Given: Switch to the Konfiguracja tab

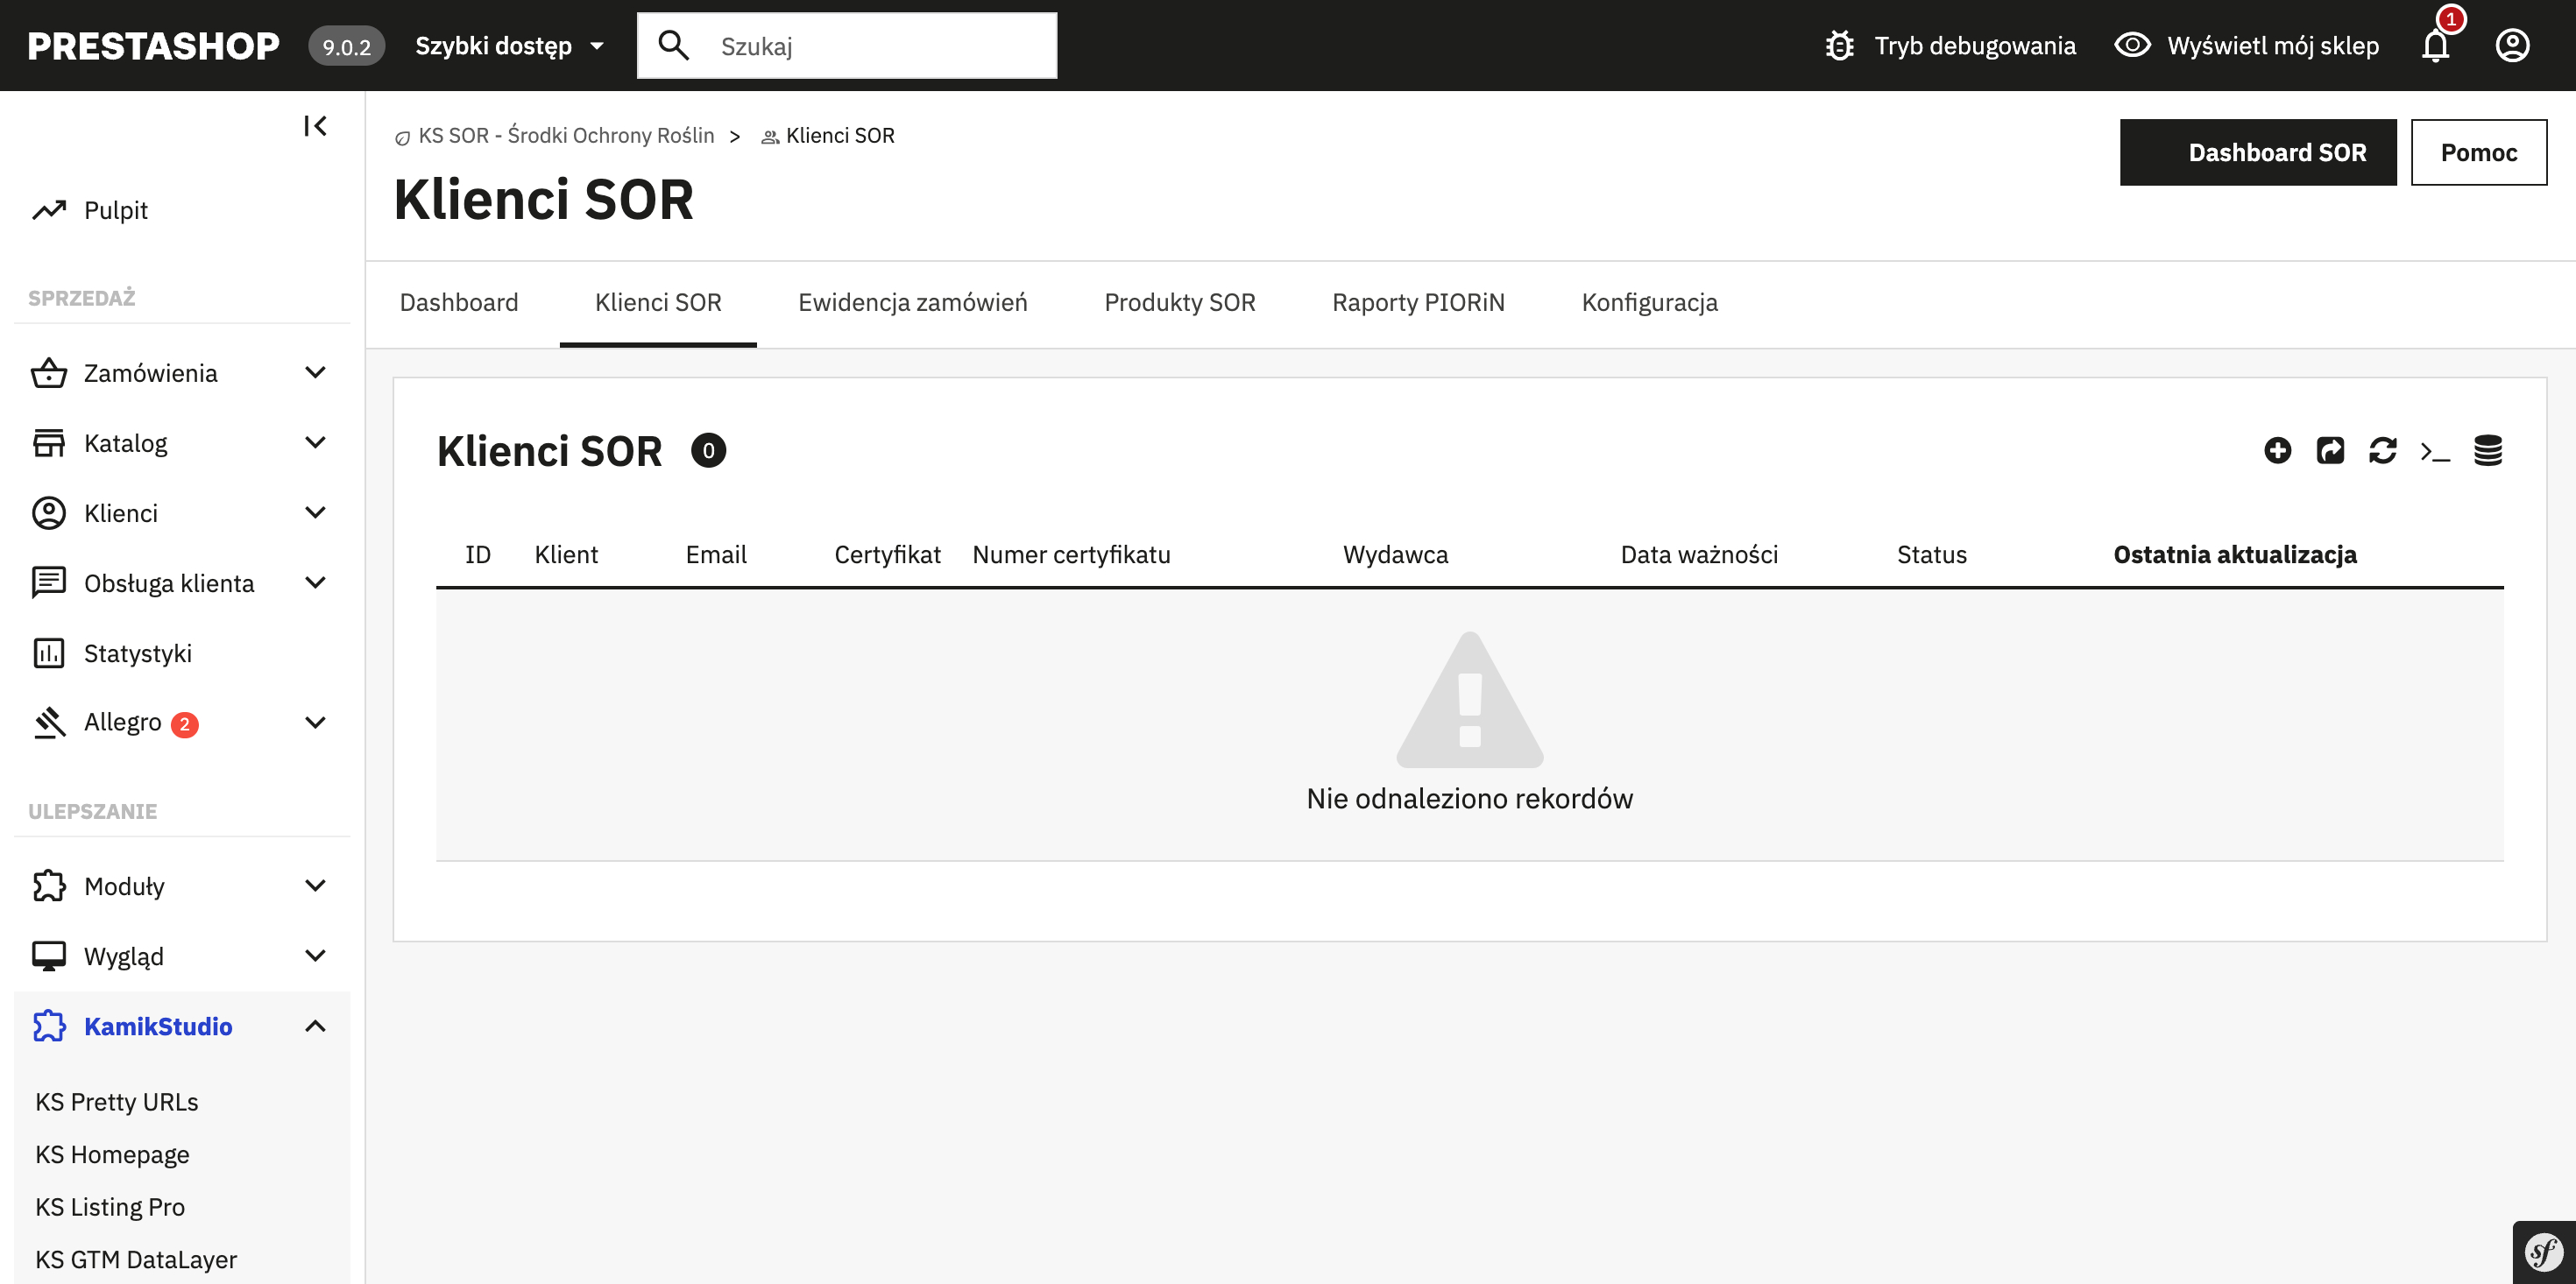Looking at the screenshot, I should (1649, 303).
